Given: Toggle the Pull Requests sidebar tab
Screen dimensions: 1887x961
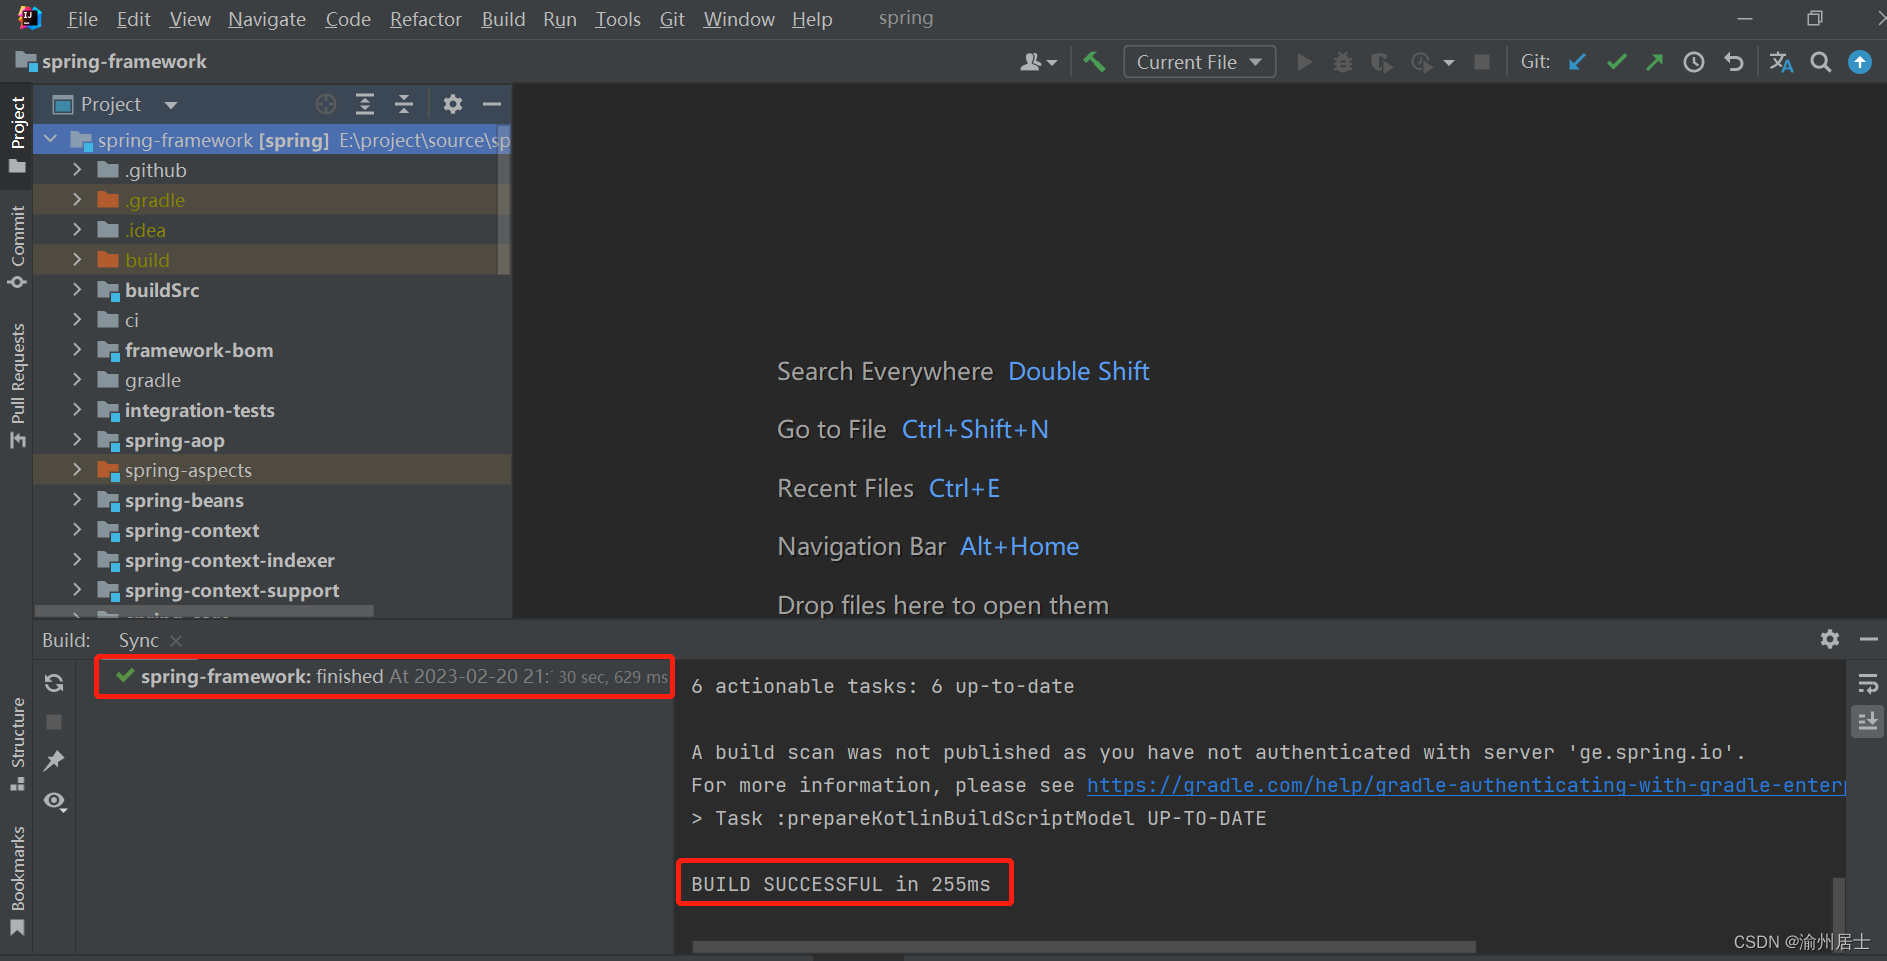Looking at the screenshot, I should [17, 386].
